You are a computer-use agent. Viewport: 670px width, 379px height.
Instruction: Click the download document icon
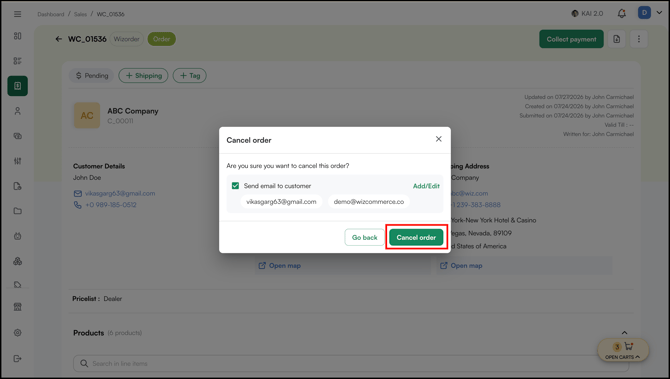coord(617,39)
